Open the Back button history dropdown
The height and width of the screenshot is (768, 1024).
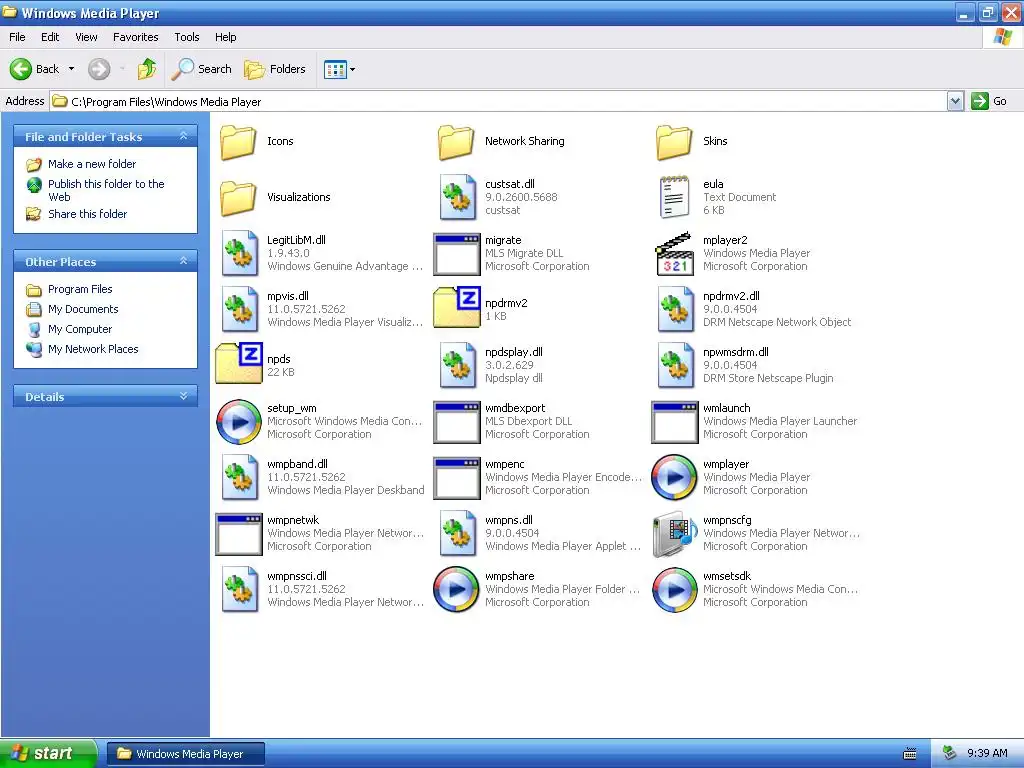(72, 69)
